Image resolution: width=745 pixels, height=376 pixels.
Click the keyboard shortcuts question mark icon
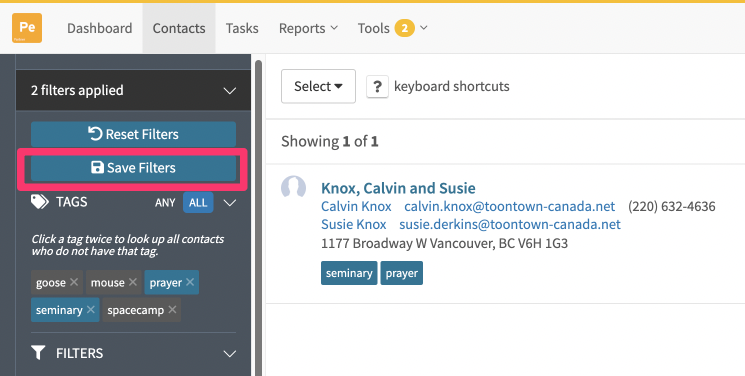377,87
